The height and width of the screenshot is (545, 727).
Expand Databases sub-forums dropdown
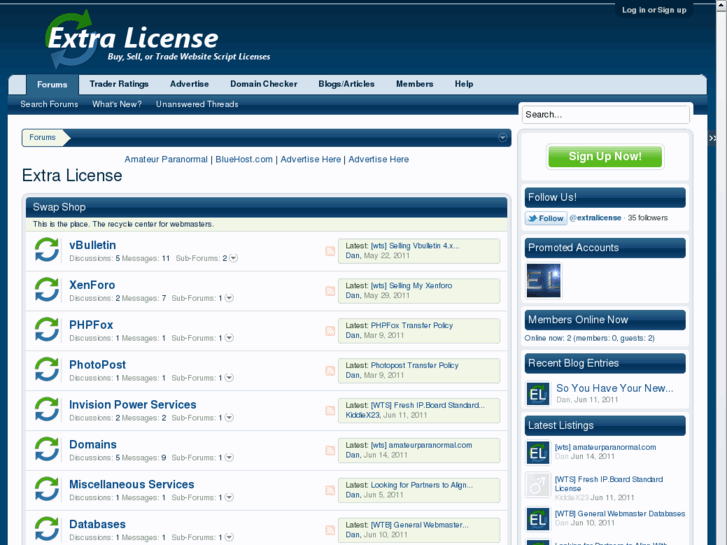click(x=229, y=537)
